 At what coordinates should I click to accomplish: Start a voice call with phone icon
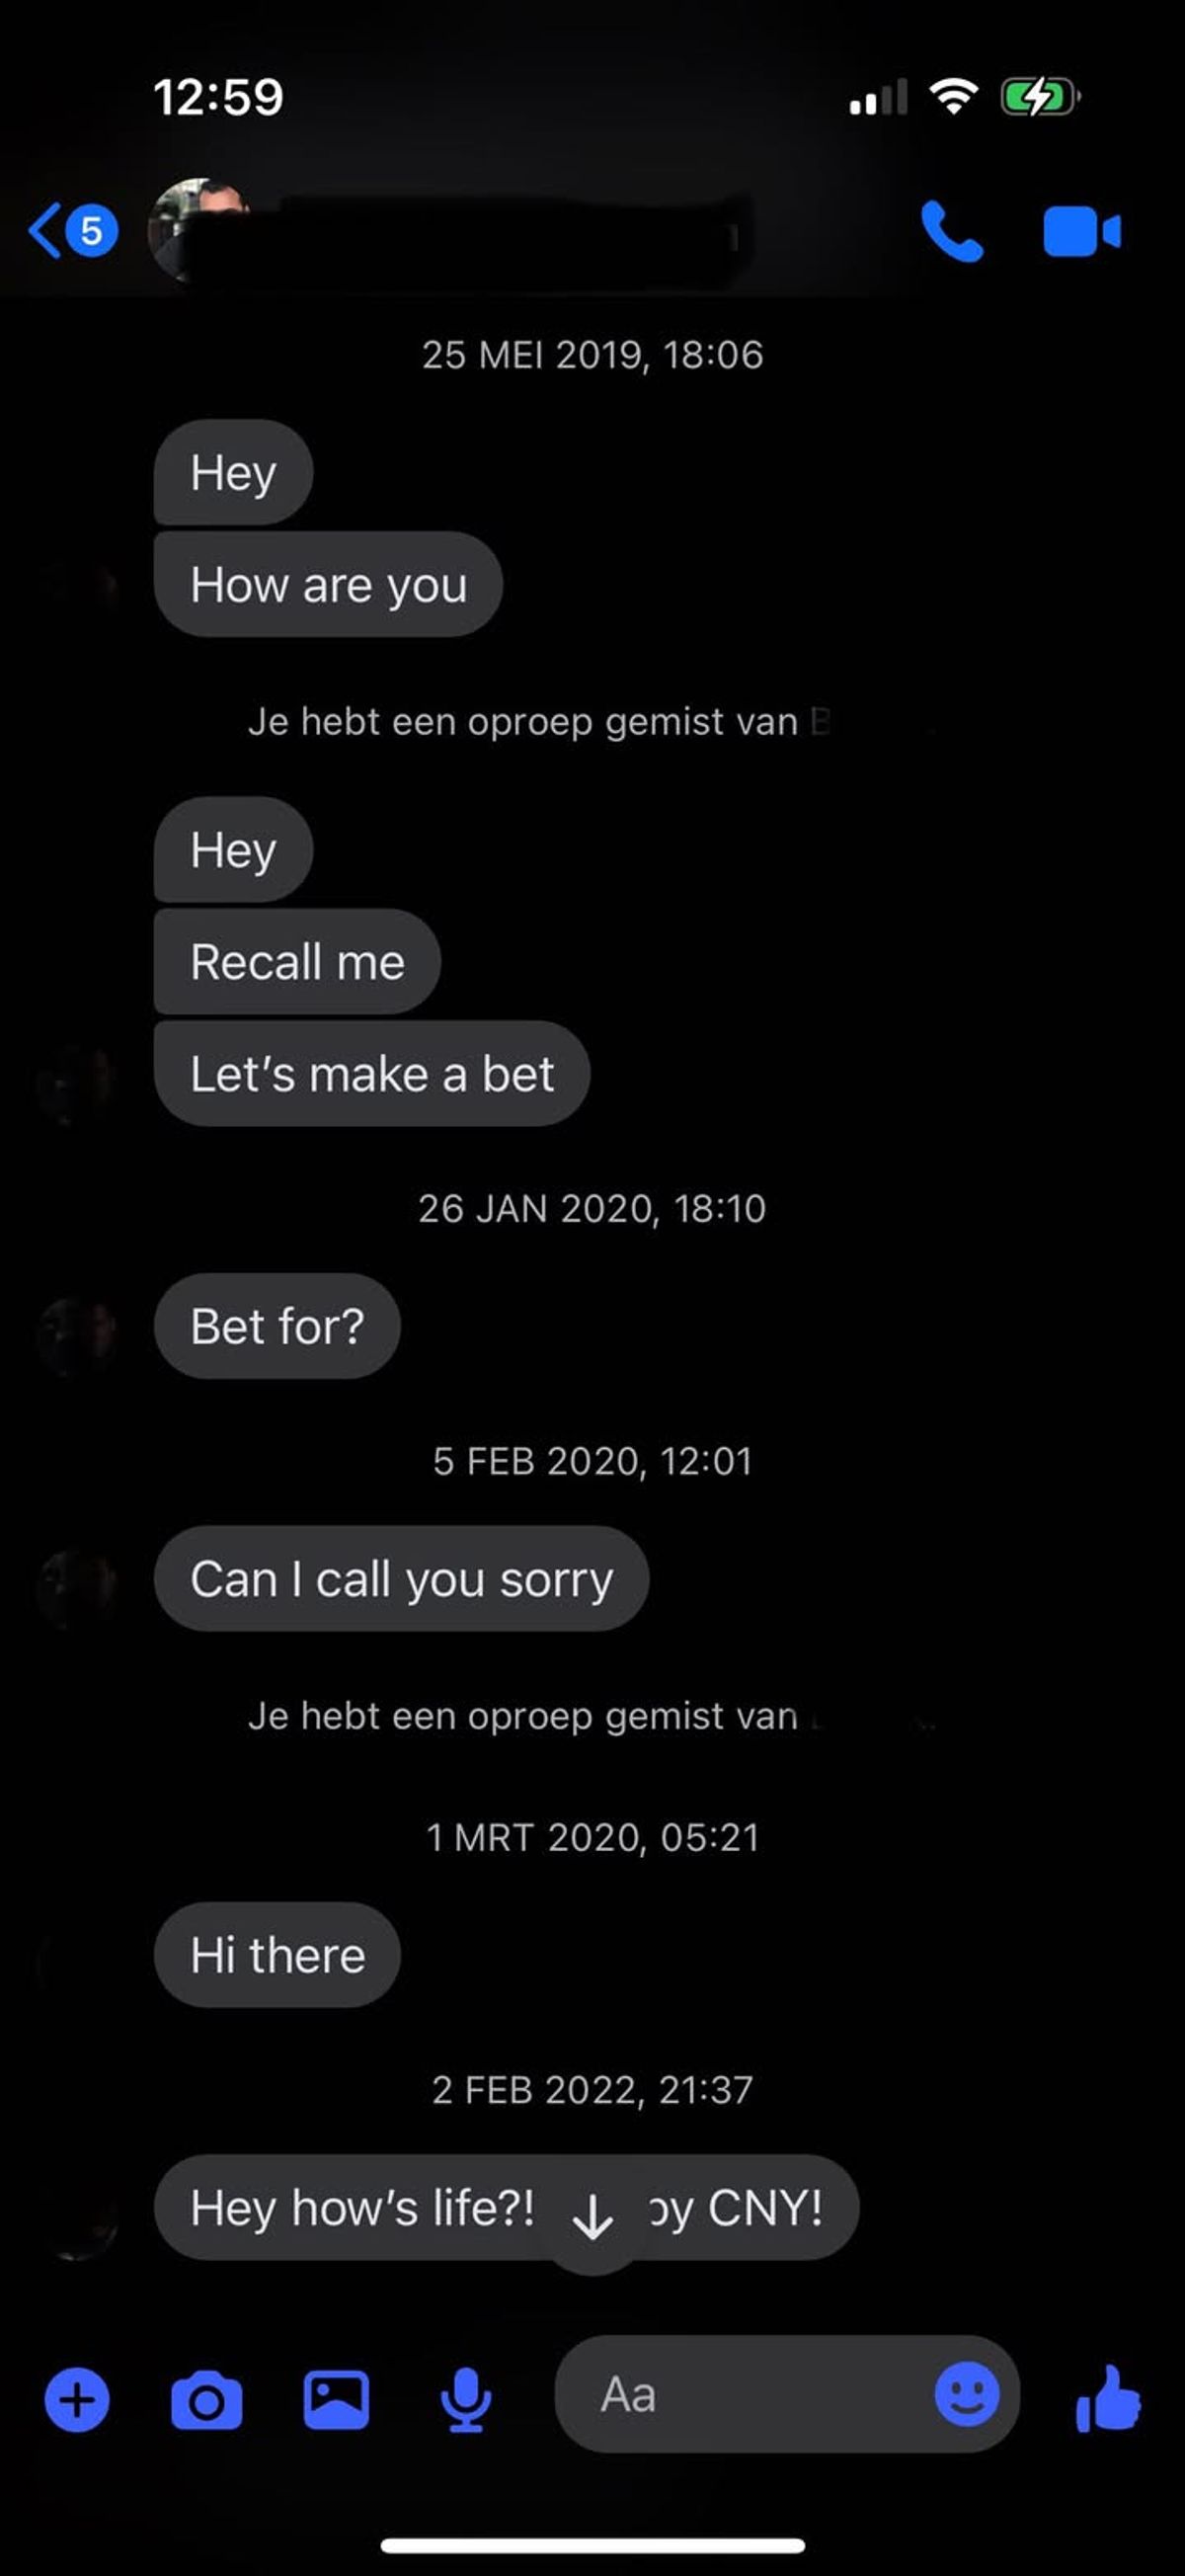951,231
